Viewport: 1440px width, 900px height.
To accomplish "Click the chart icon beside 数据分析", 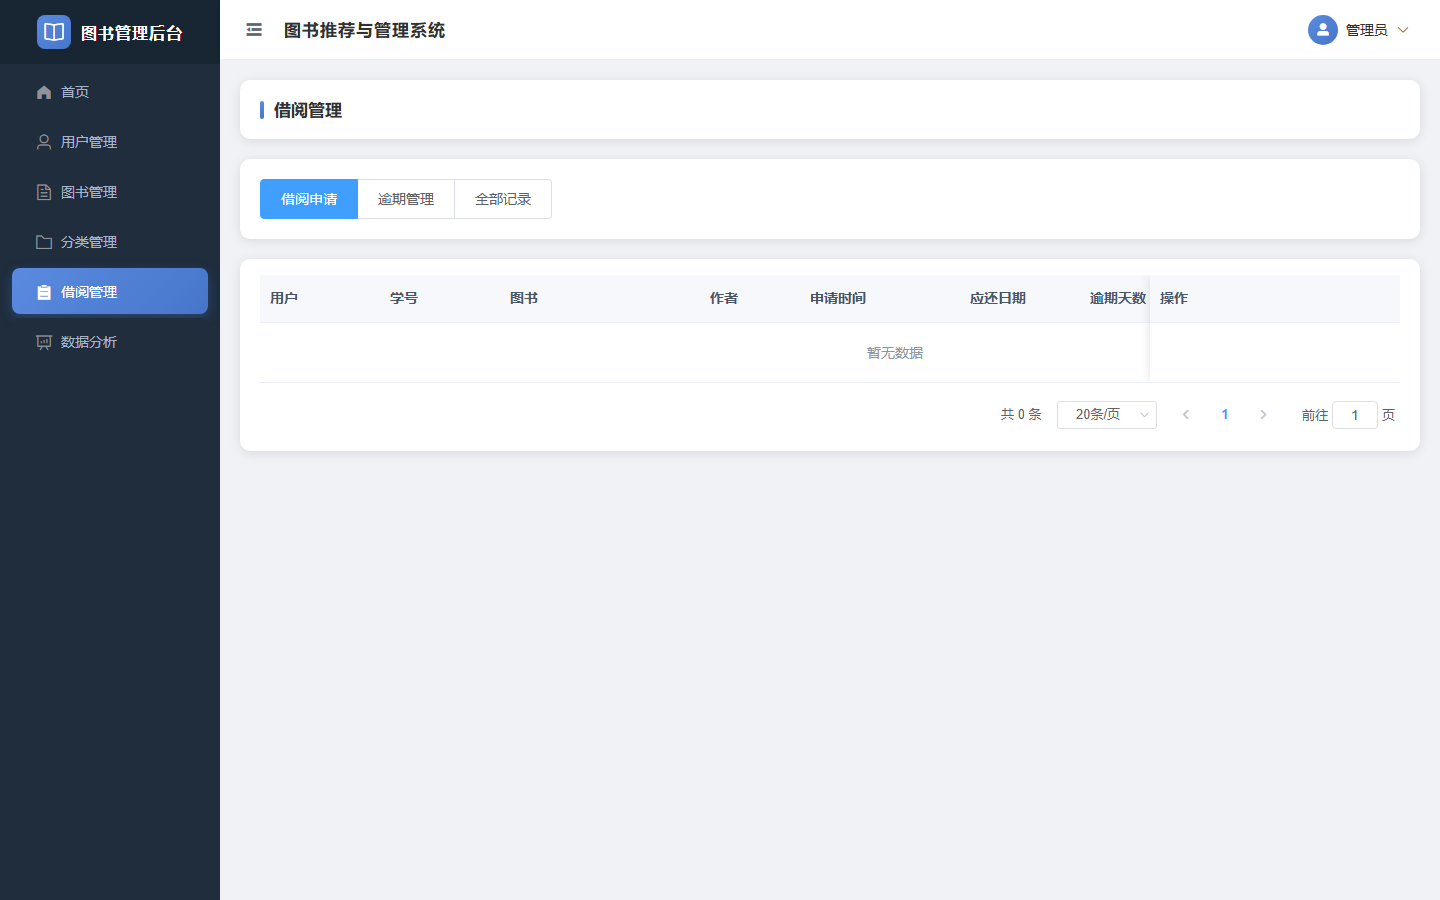I will click(x=44, y=342).
